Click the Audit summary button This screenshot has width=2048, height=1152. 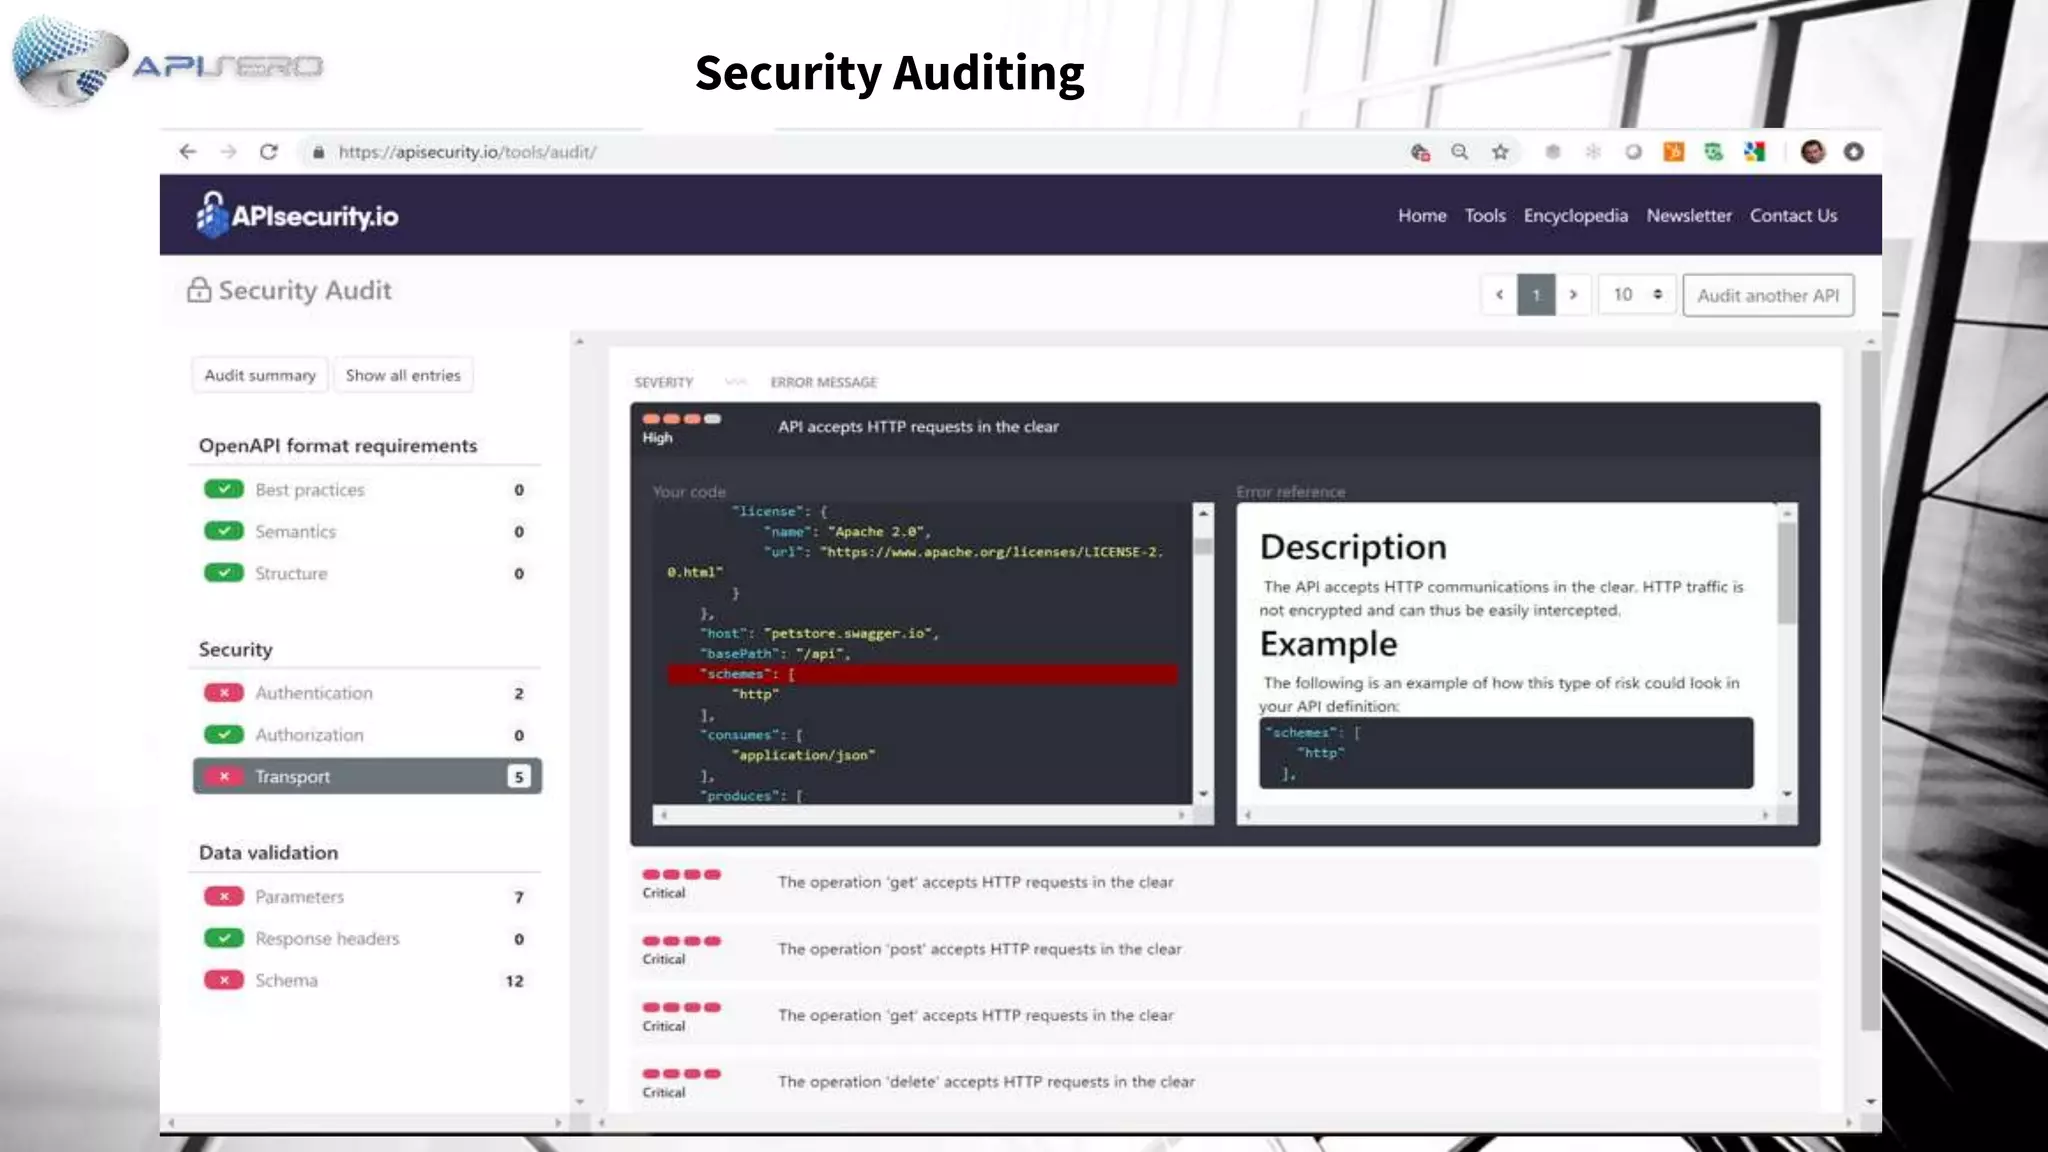pos(260,375)
